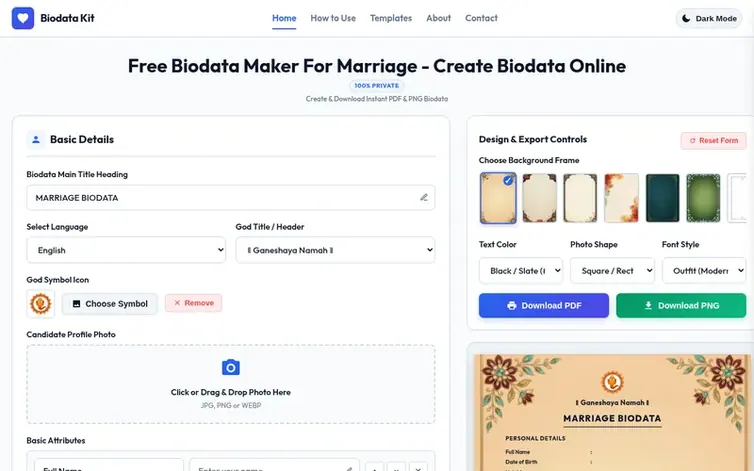Screen dimensions: 754x471
Task: Open the Select Language dropdown
Action: click(x=126, y=250)
